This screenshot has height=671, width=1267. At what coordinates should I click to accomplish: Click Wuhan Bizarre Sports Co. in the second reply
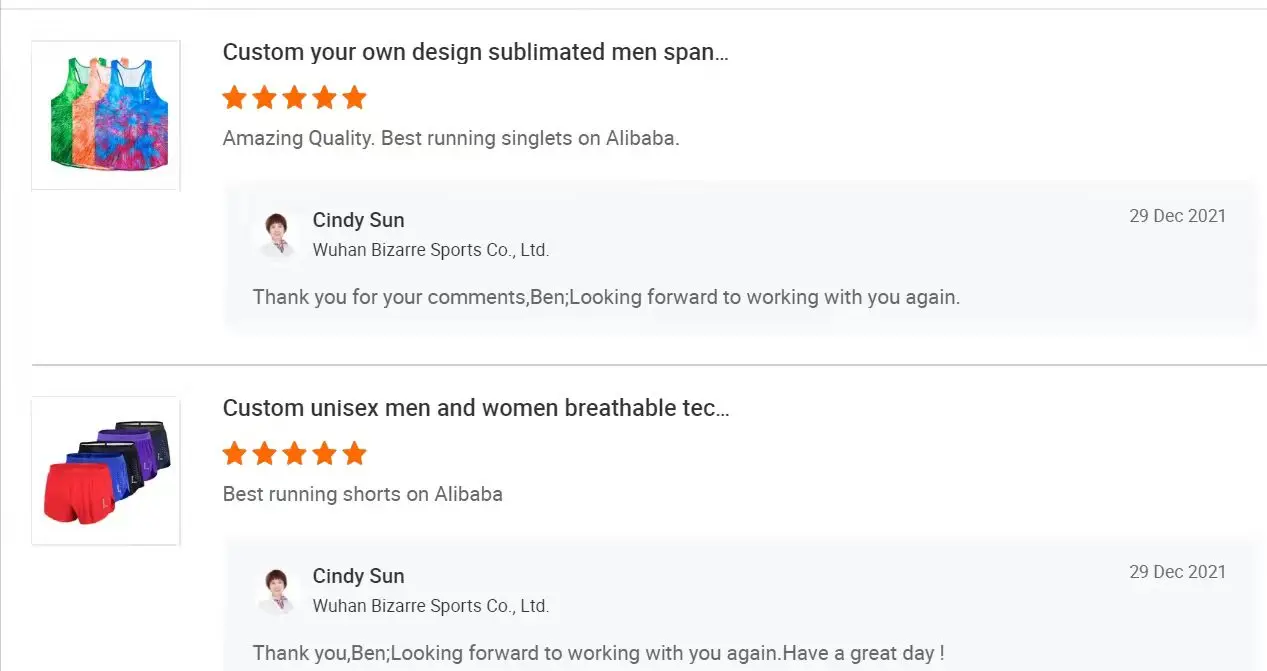(x=430, y=606)
